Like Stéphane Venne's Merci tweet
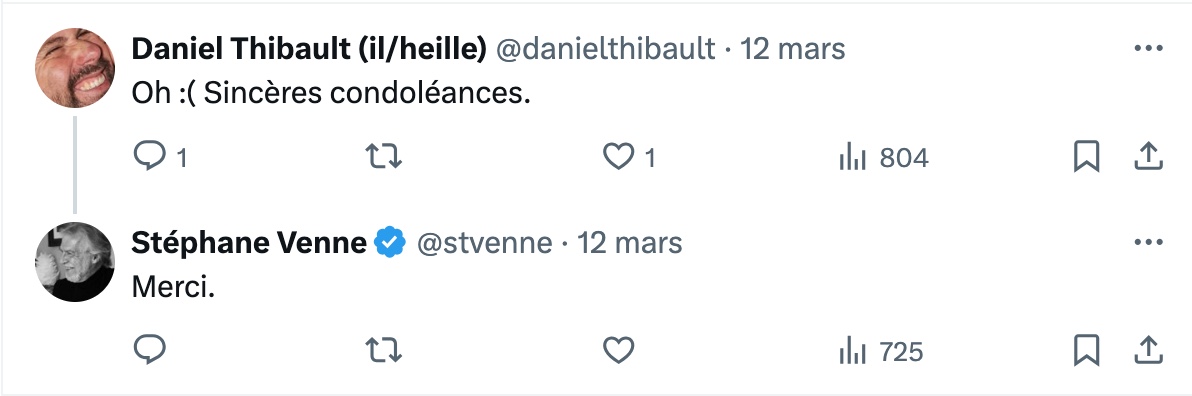This screenshot has width=1192, height=396. coord(618,350)
